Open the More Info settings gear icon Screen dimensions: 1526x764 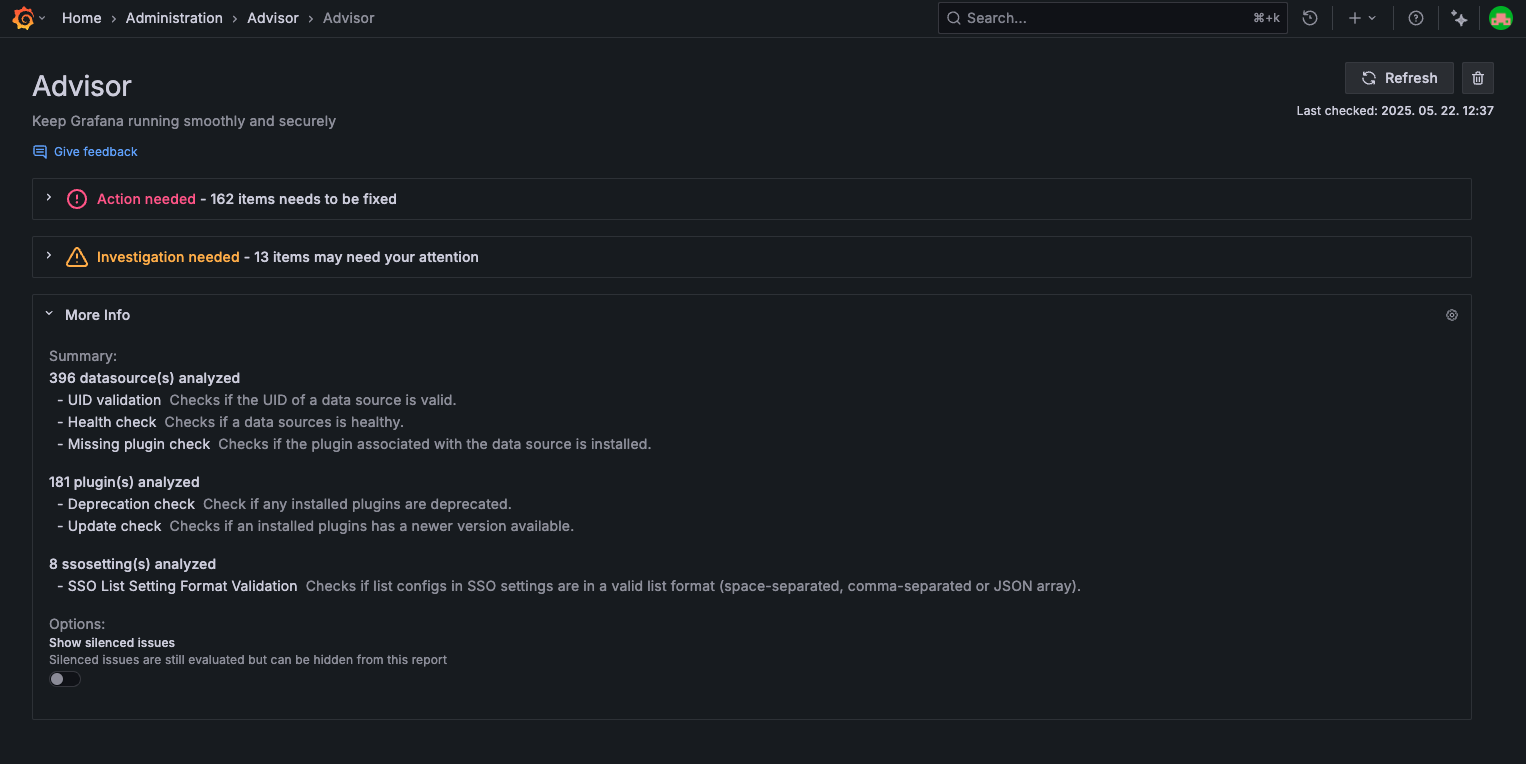1452,314
